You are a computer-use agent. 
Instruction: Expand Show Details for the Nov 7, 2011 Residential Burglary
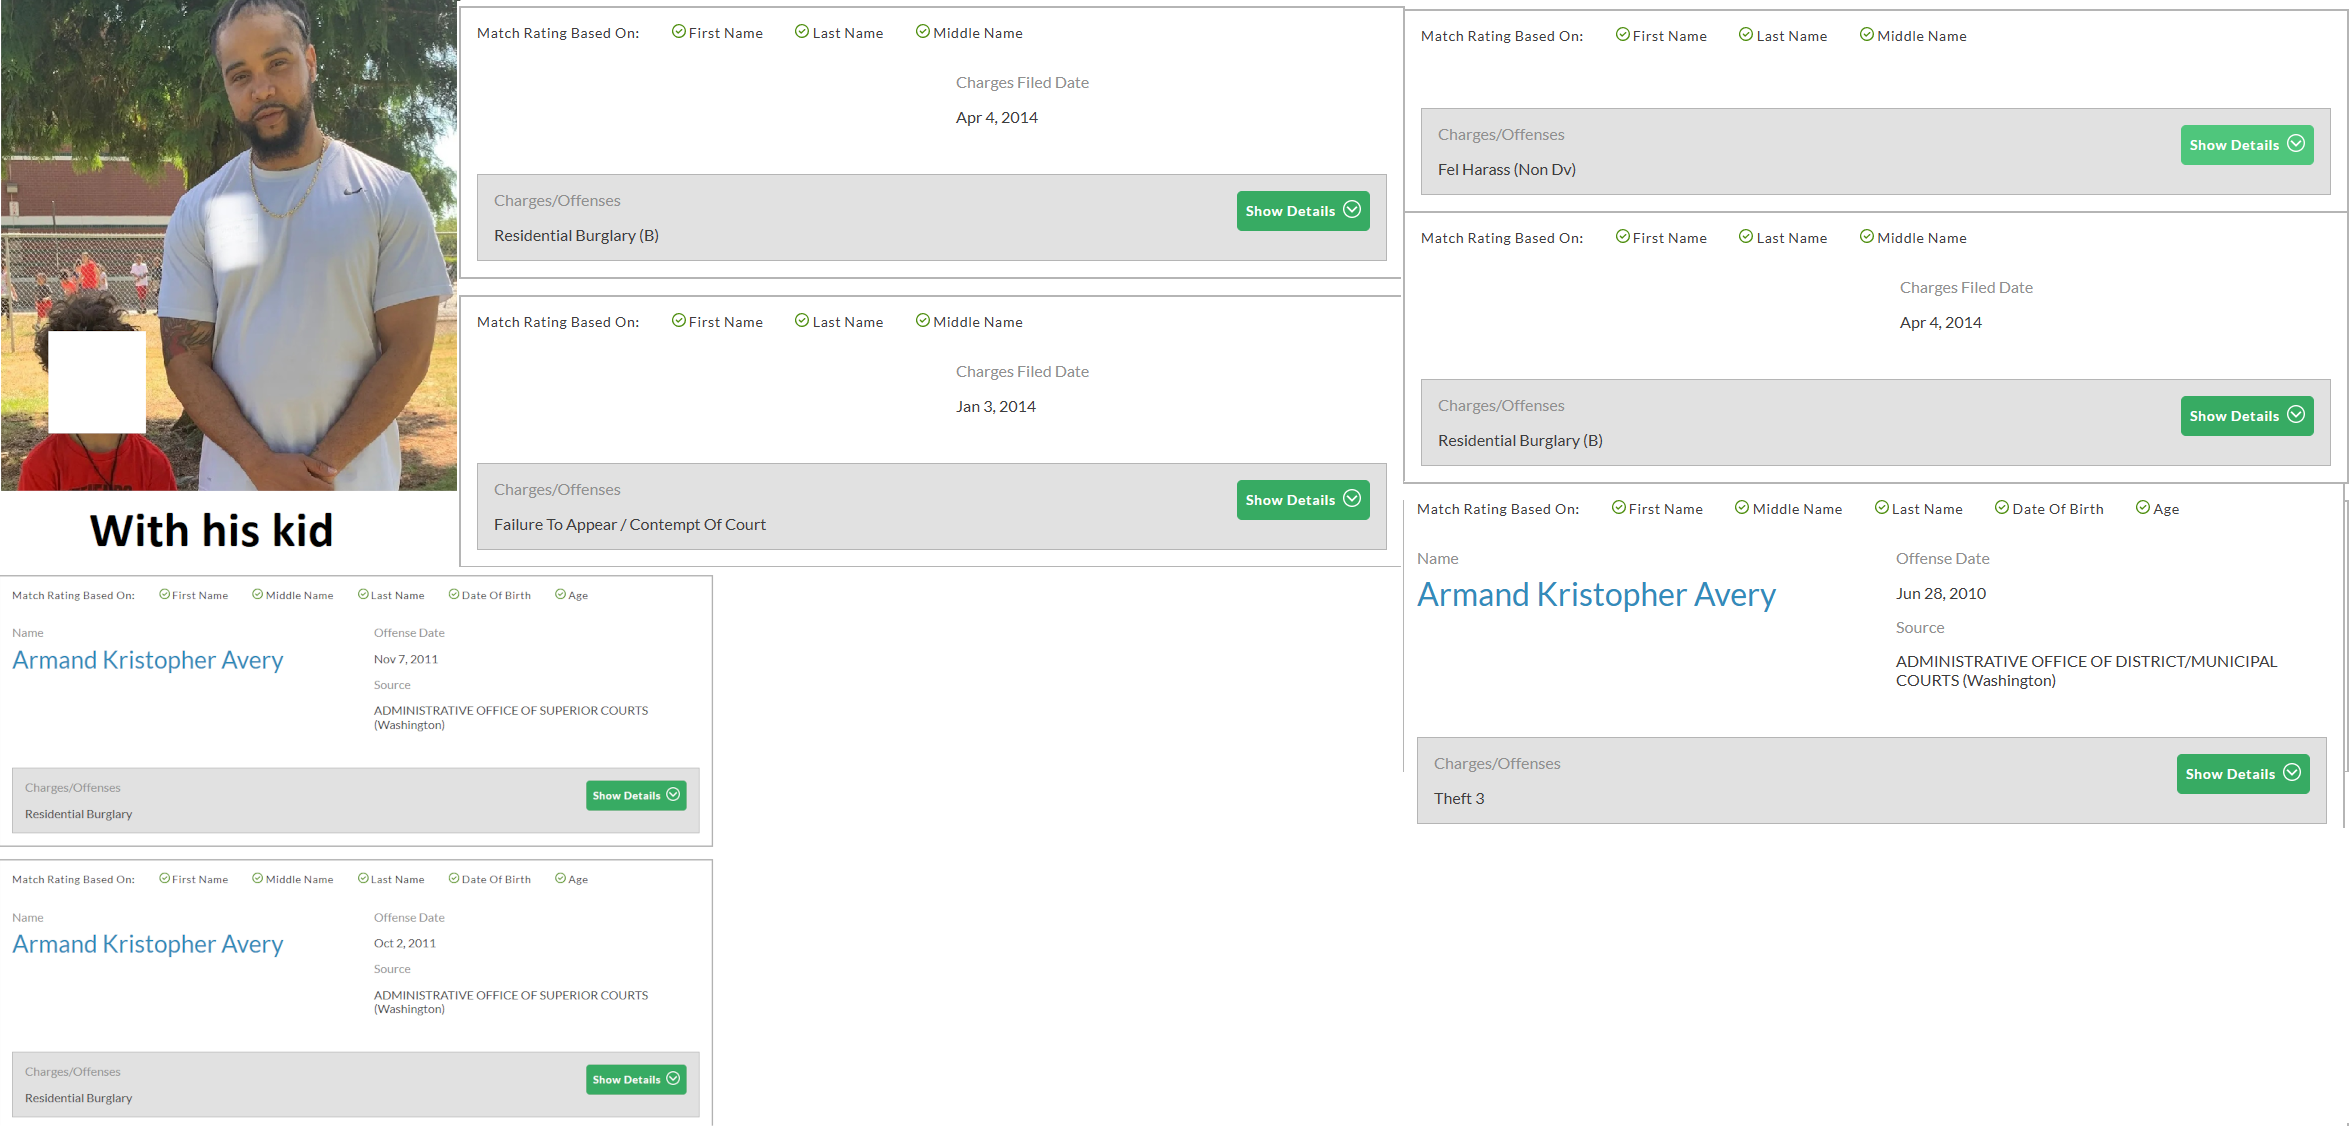pyautogui.click(x=635, y=796)
